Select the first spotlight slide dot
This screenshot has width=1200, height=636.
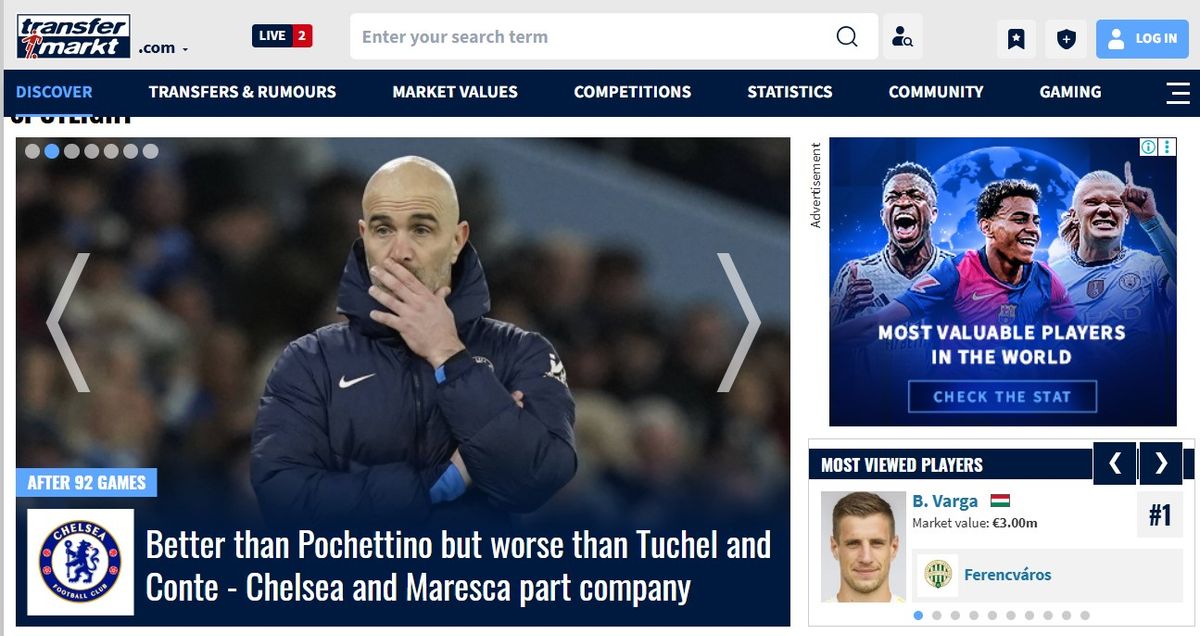32,151
